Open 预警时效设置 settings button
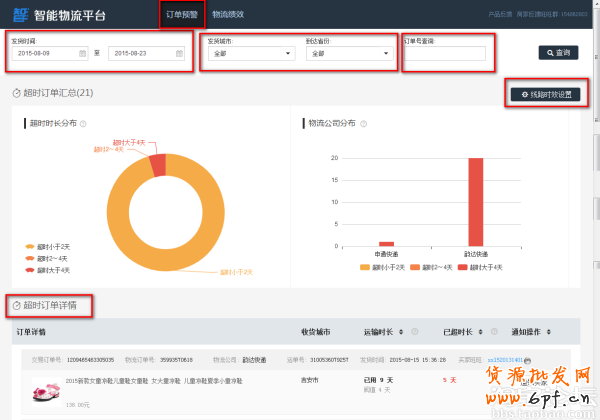The height and width of the screenshot is (420, 600). pos(544,94)
